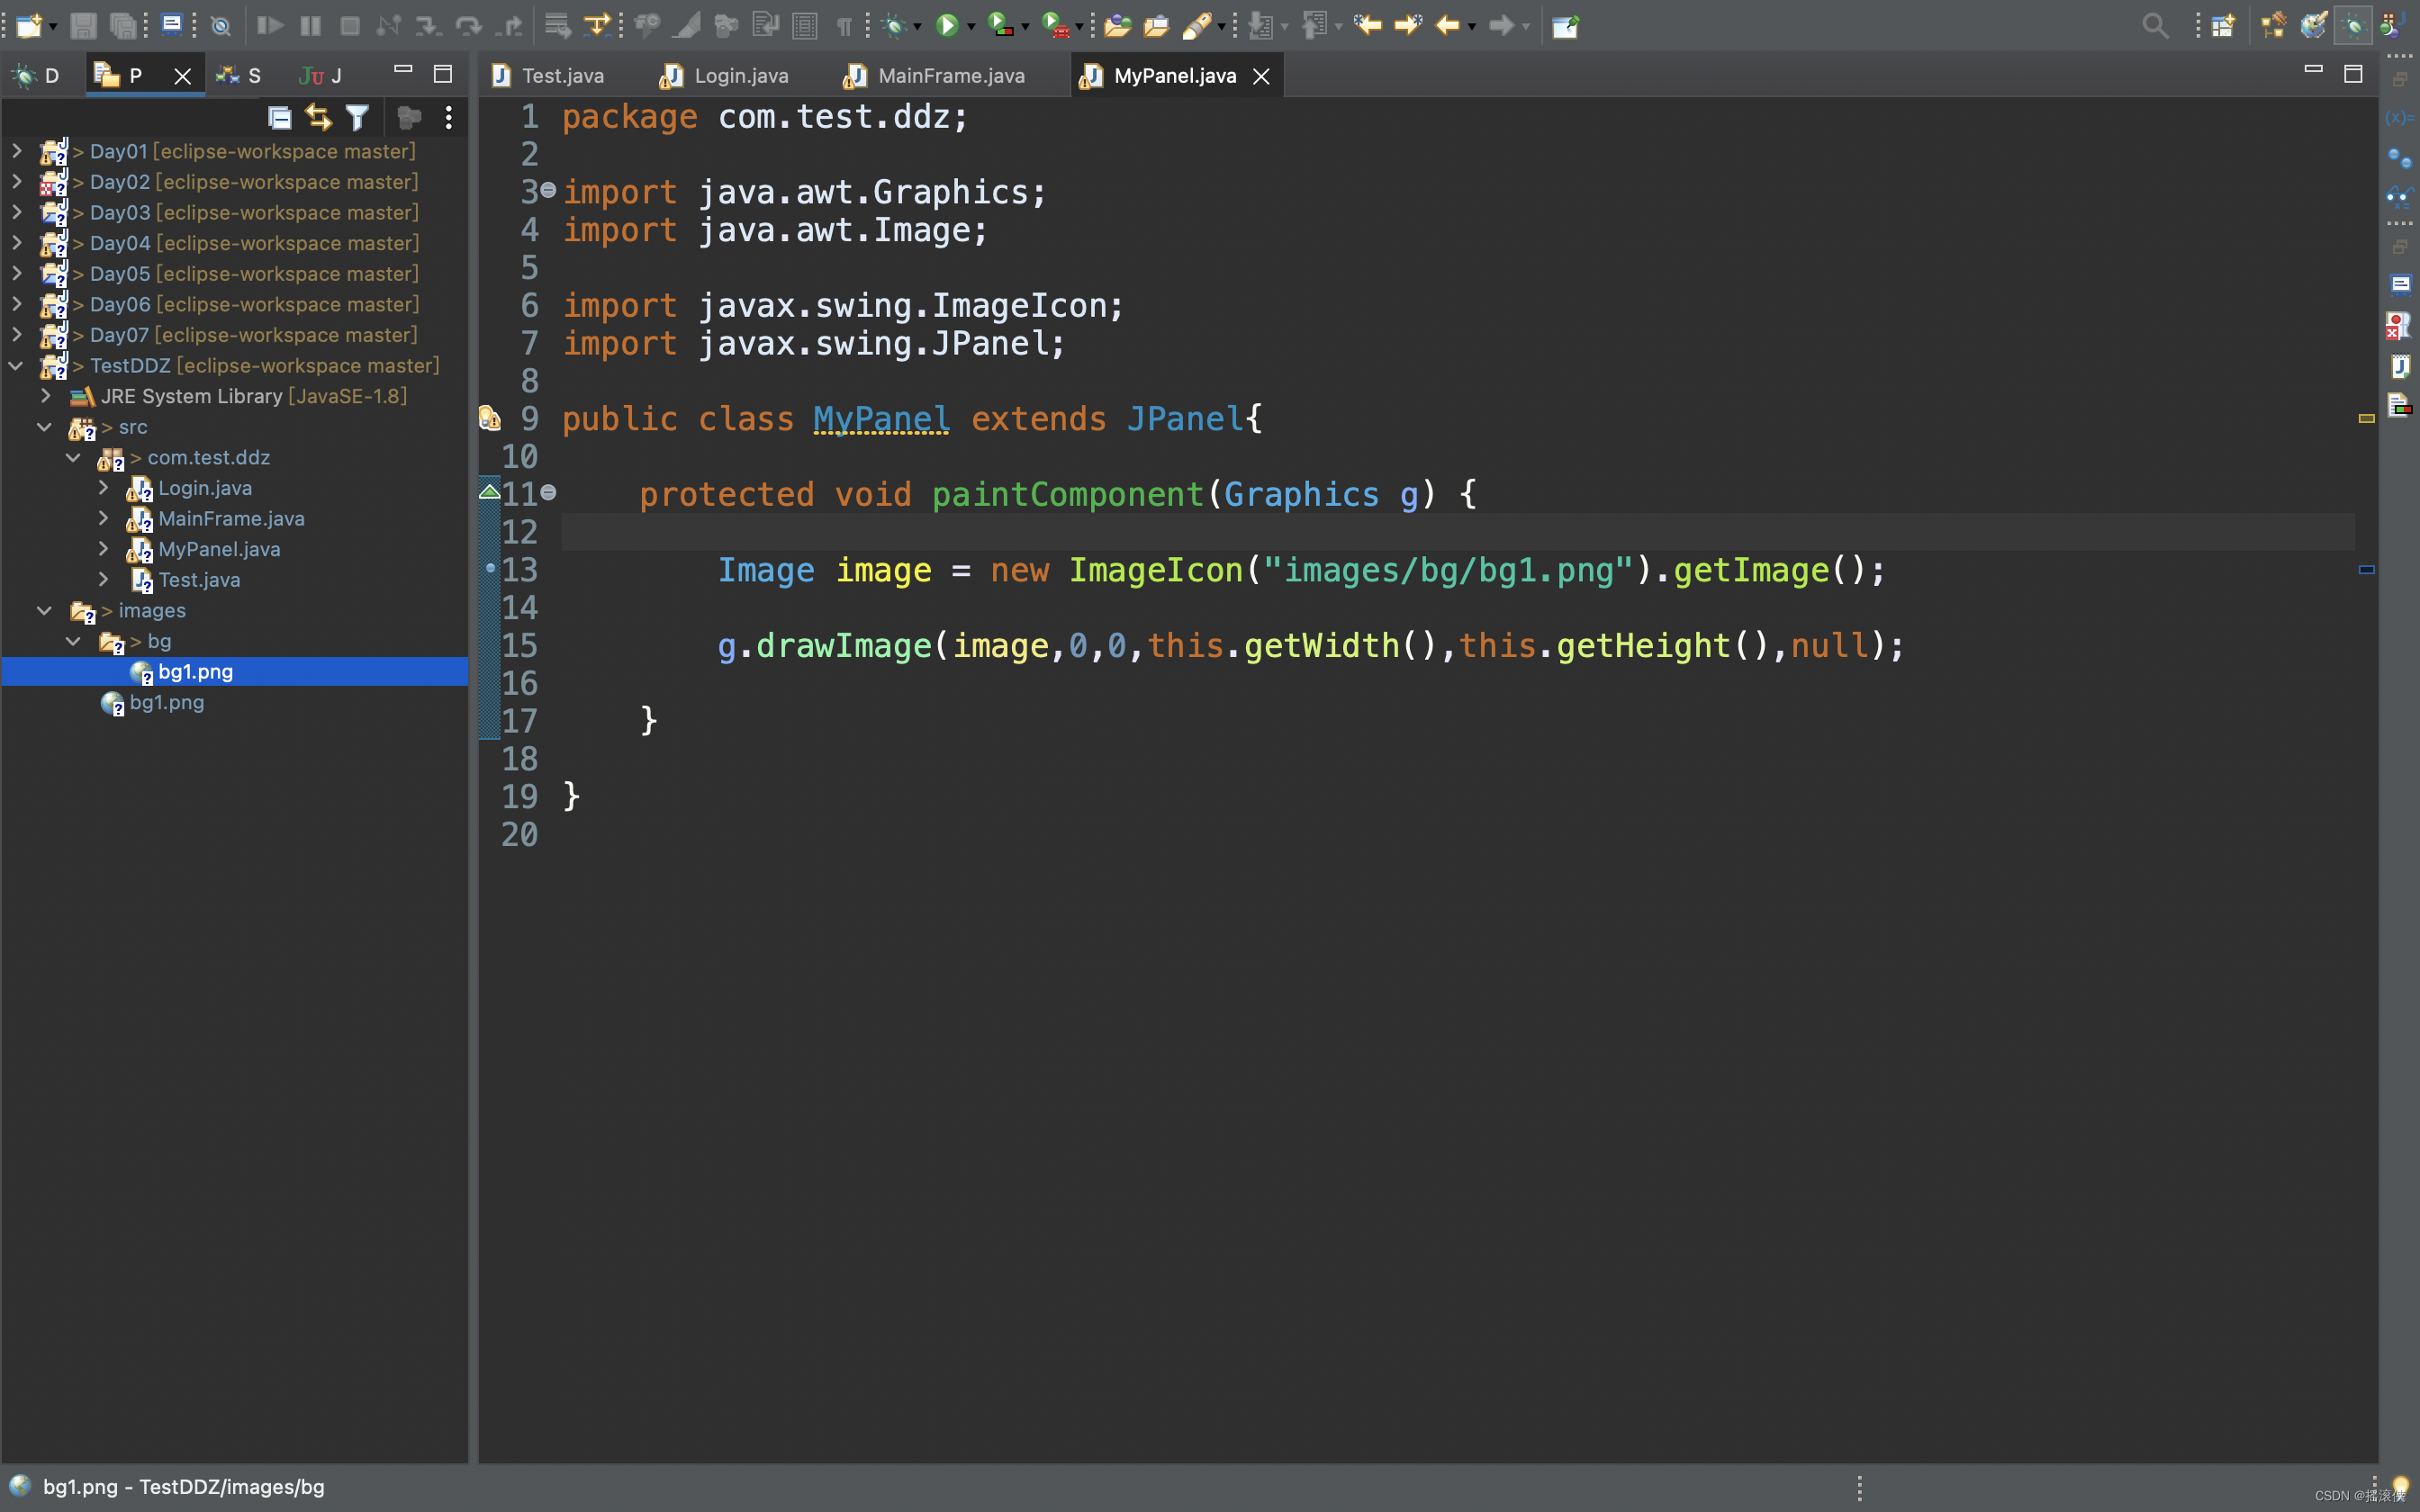The image size is (2420, 1512).
Task: Click the Search magnifier icon
Action: click(x=2155, y=26)
